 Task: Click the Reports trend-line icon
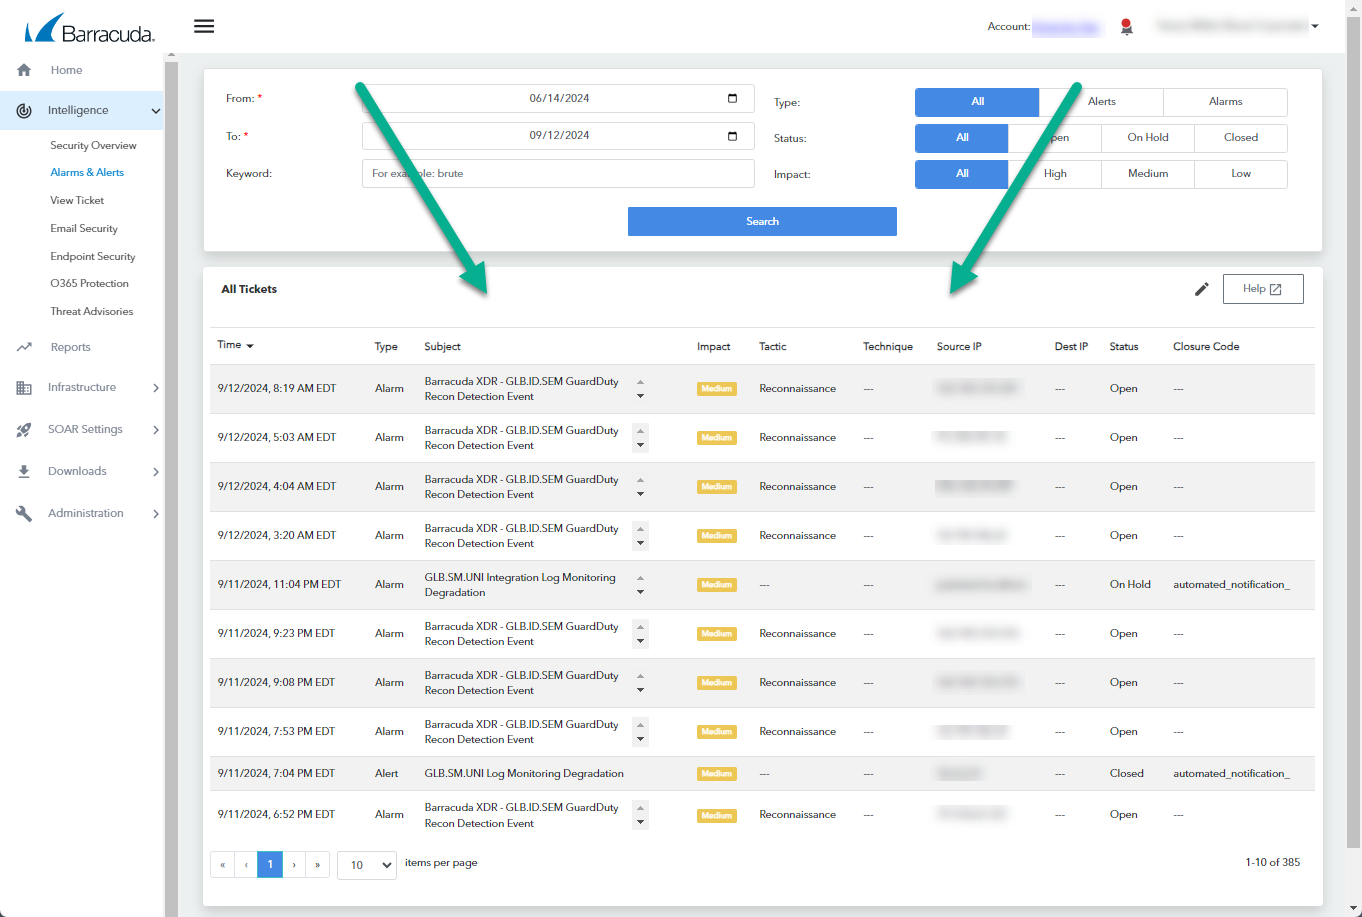(24, 347)
